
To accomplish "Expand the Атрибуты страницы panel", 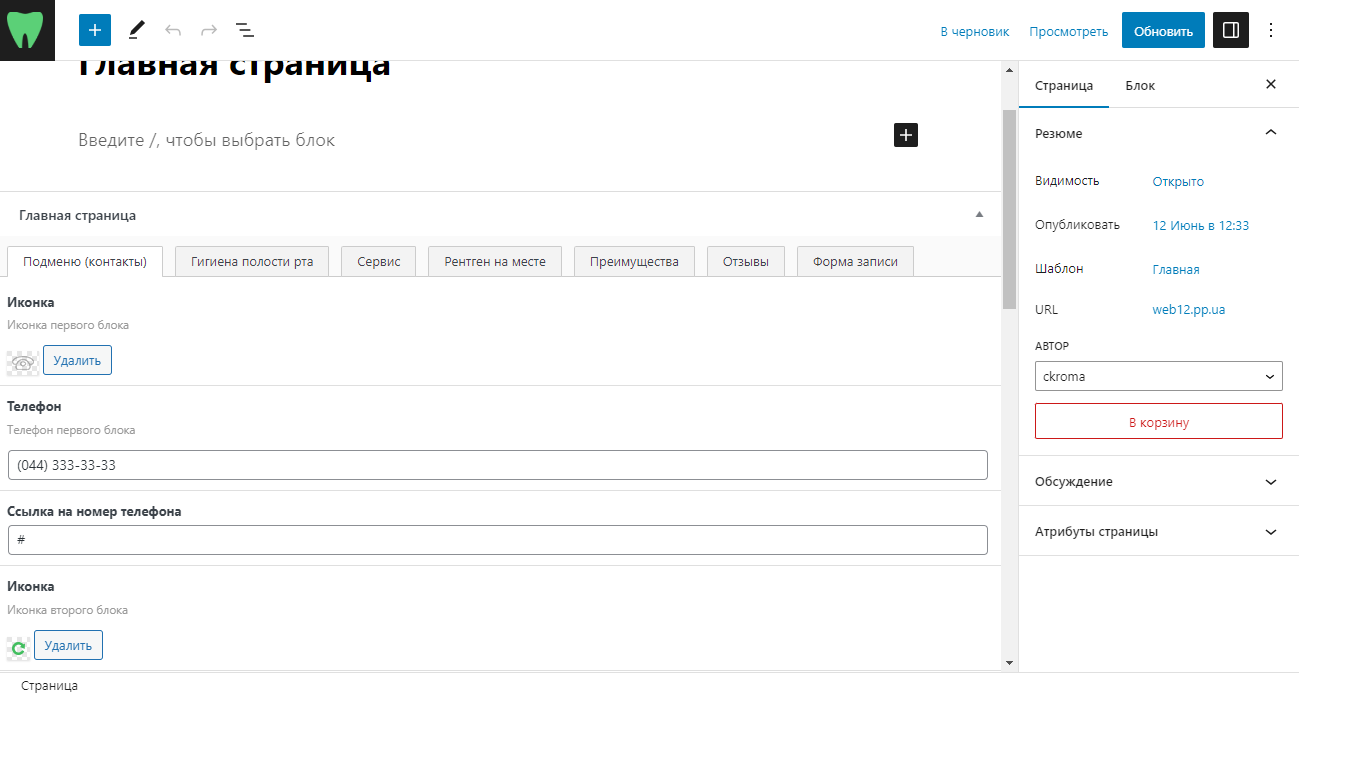I will tap(1158, 531).
